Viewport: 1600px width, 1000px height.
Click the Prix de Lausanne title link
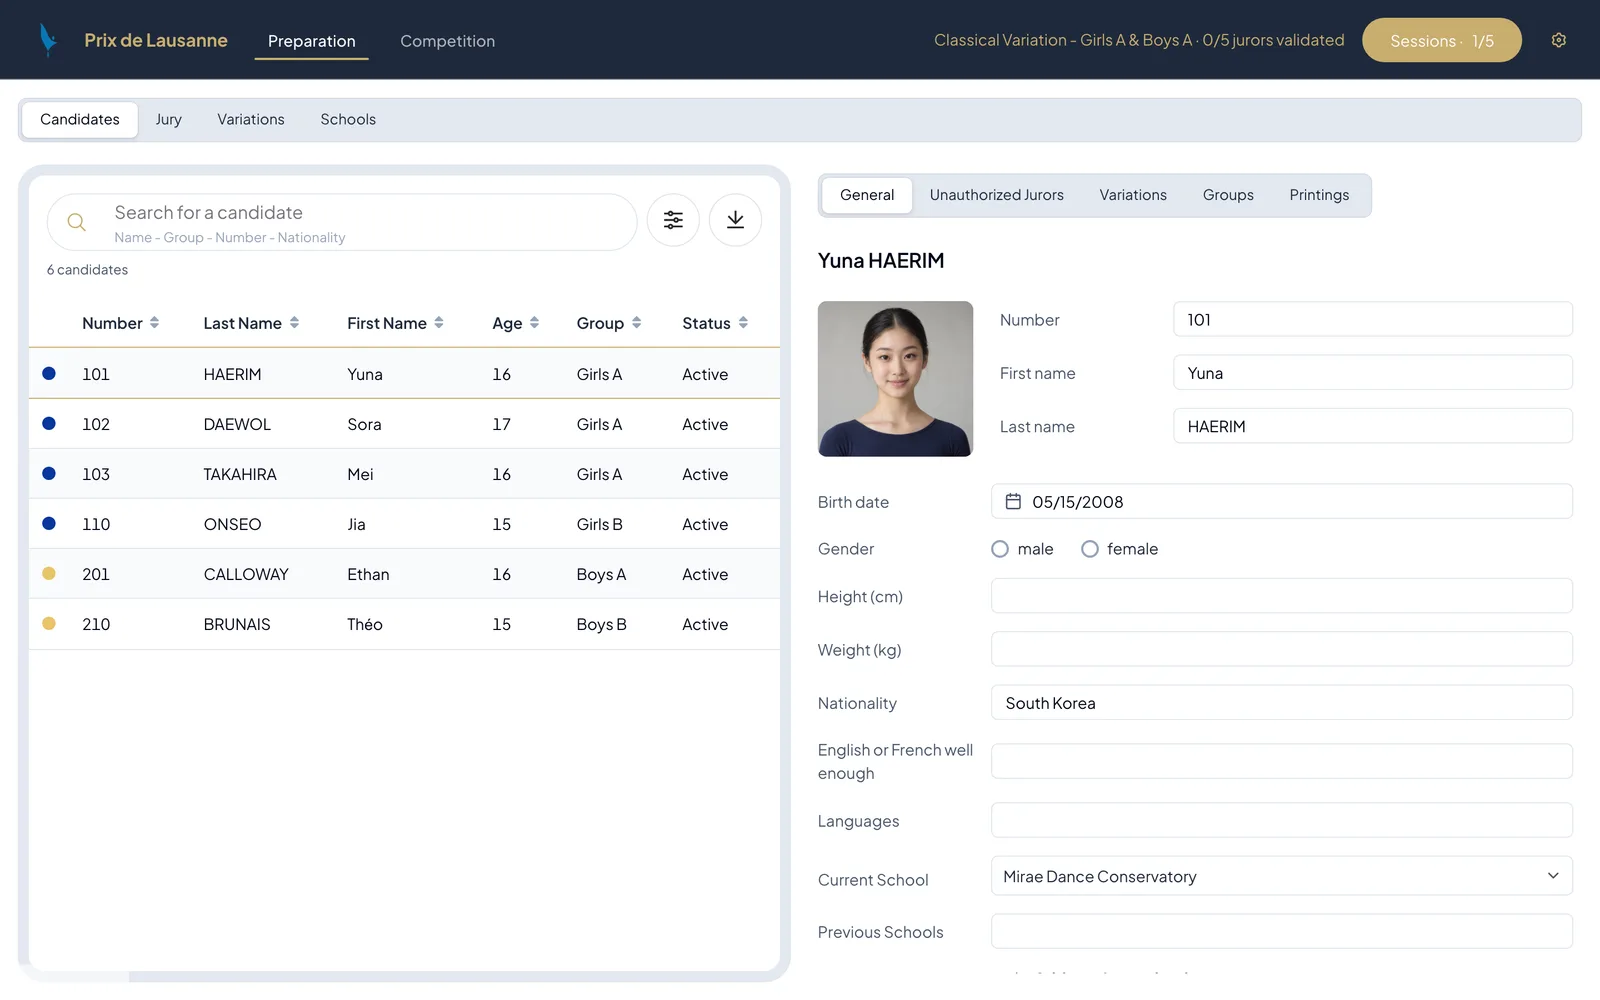[156, 40]
